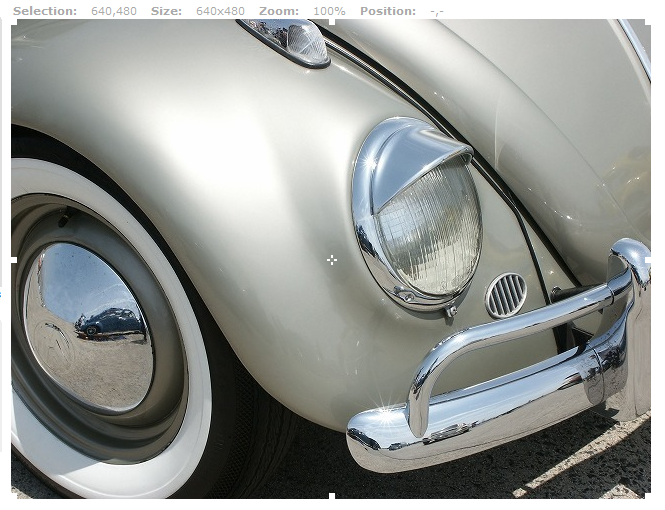
Task: Click the center crosshair of the selection
Action: pos(332,260)
